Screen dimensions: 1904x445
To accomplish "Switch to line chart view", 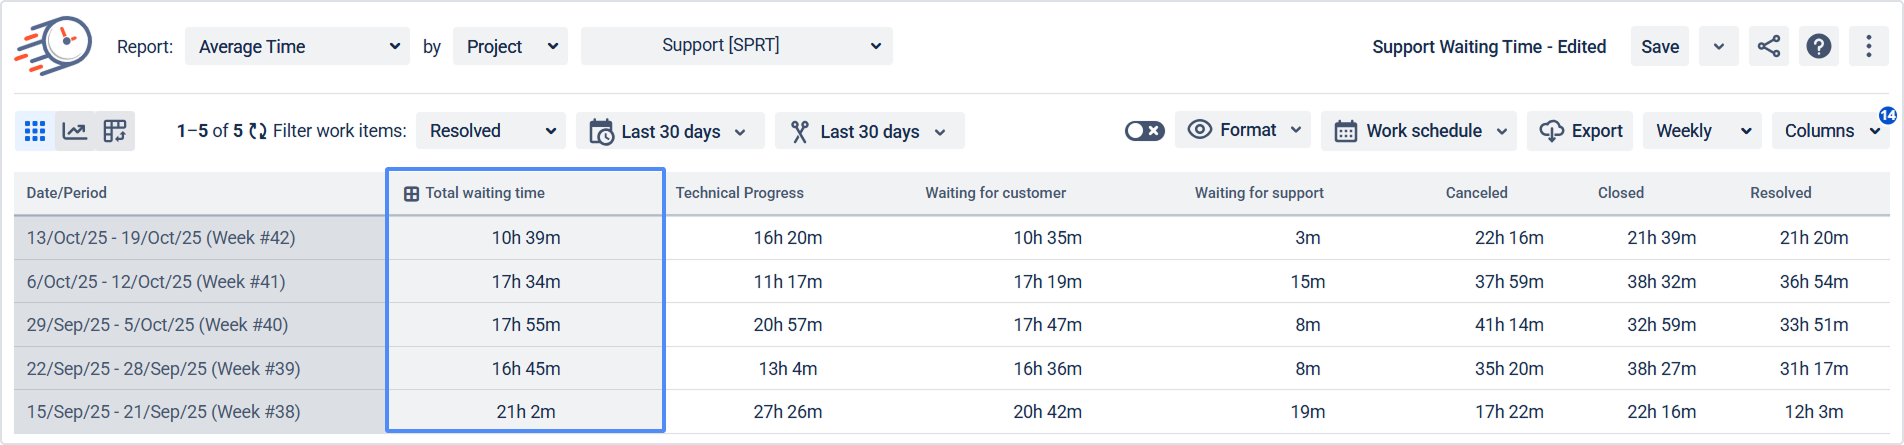I will click(x=75, y=131).
